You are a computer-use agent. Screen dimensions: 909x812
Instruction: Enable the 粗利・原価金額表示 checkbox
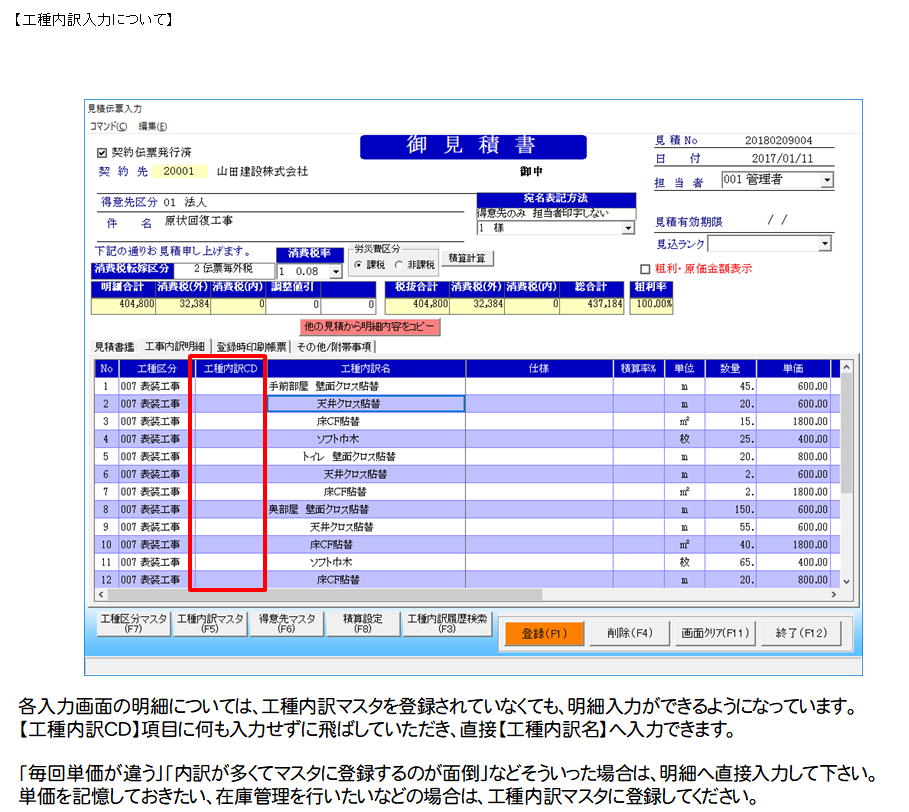[x=645, y=269]
